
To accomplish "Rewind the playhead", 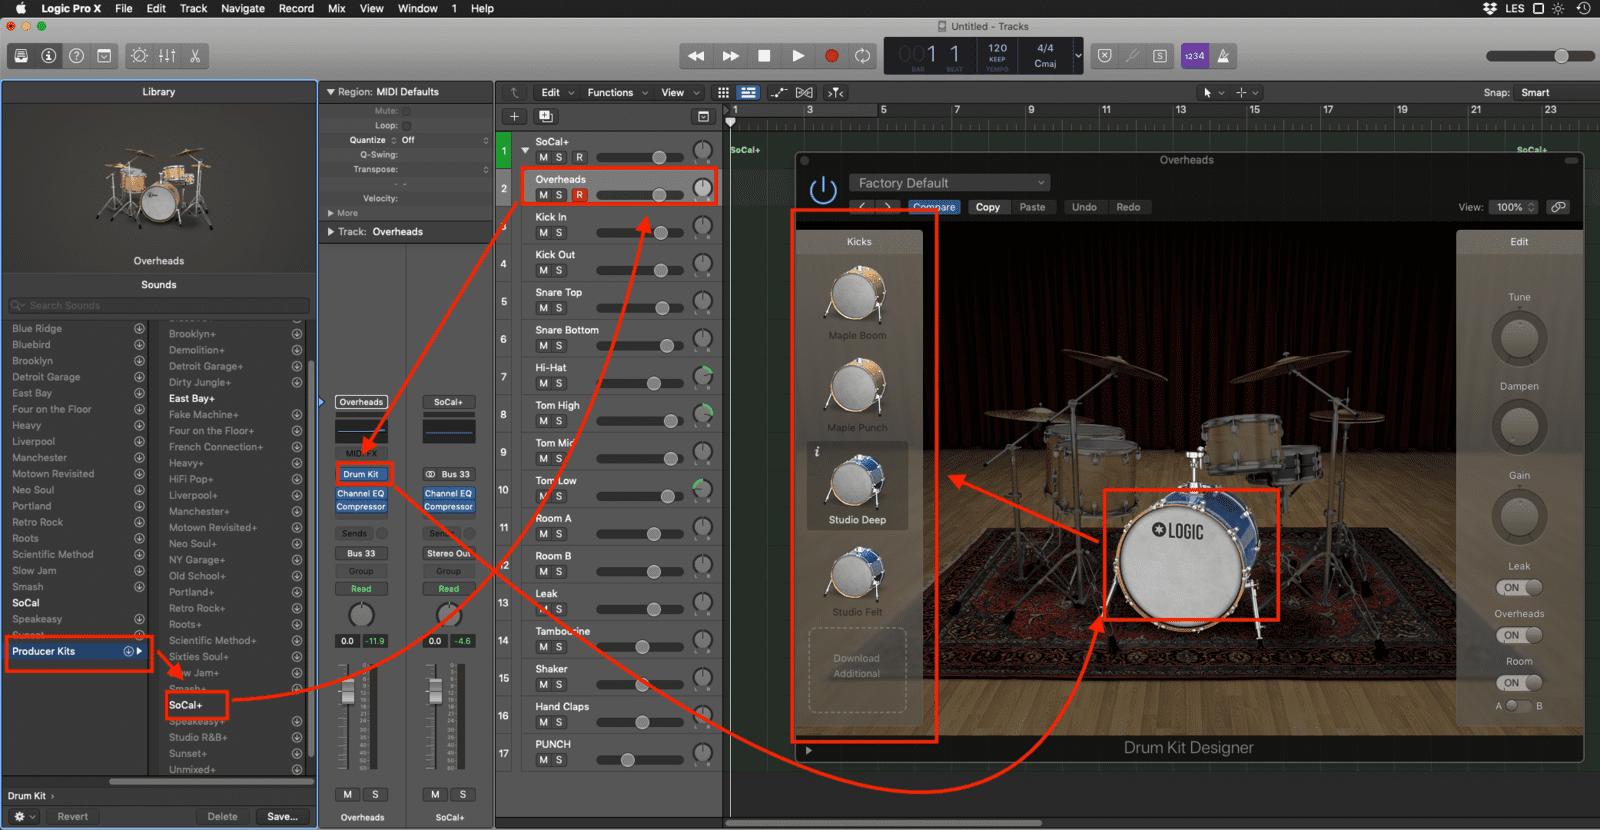I will tap(697, 56).
